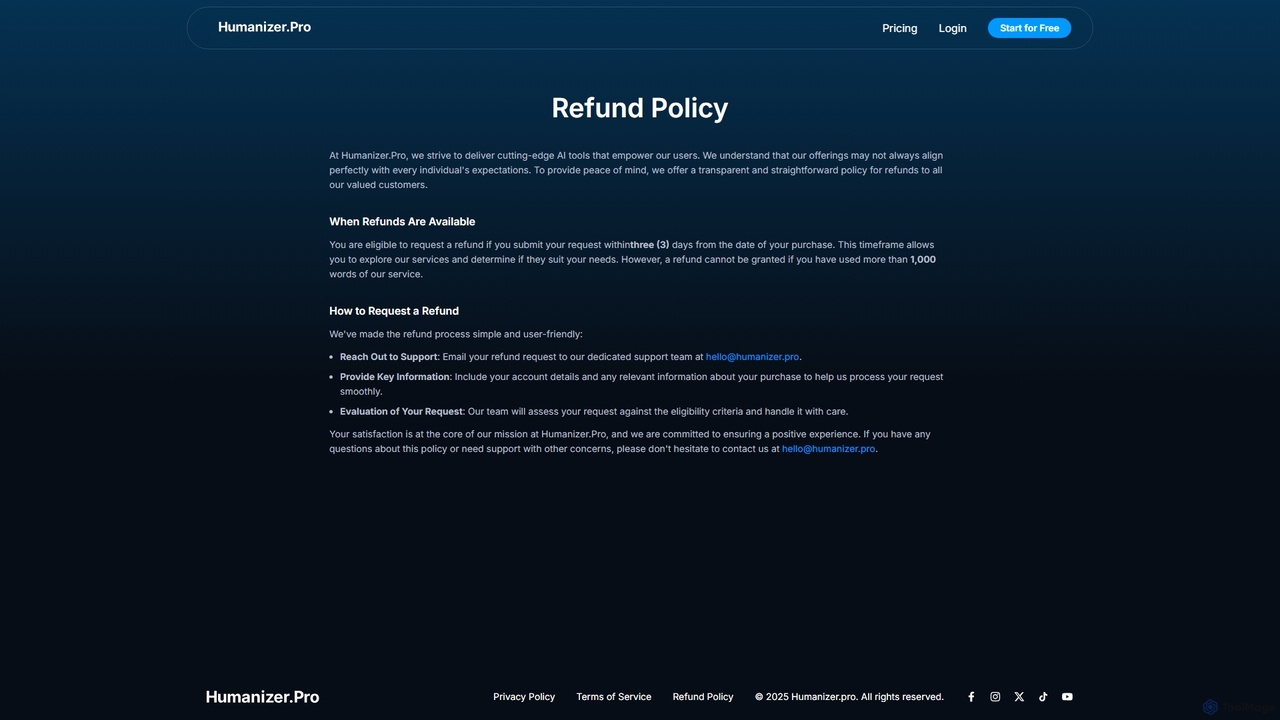This screenshot has height=720, width=1280.
Task: Click hello@humanizer.pro link in closing paragraph
Action: [x=828, y=449]
